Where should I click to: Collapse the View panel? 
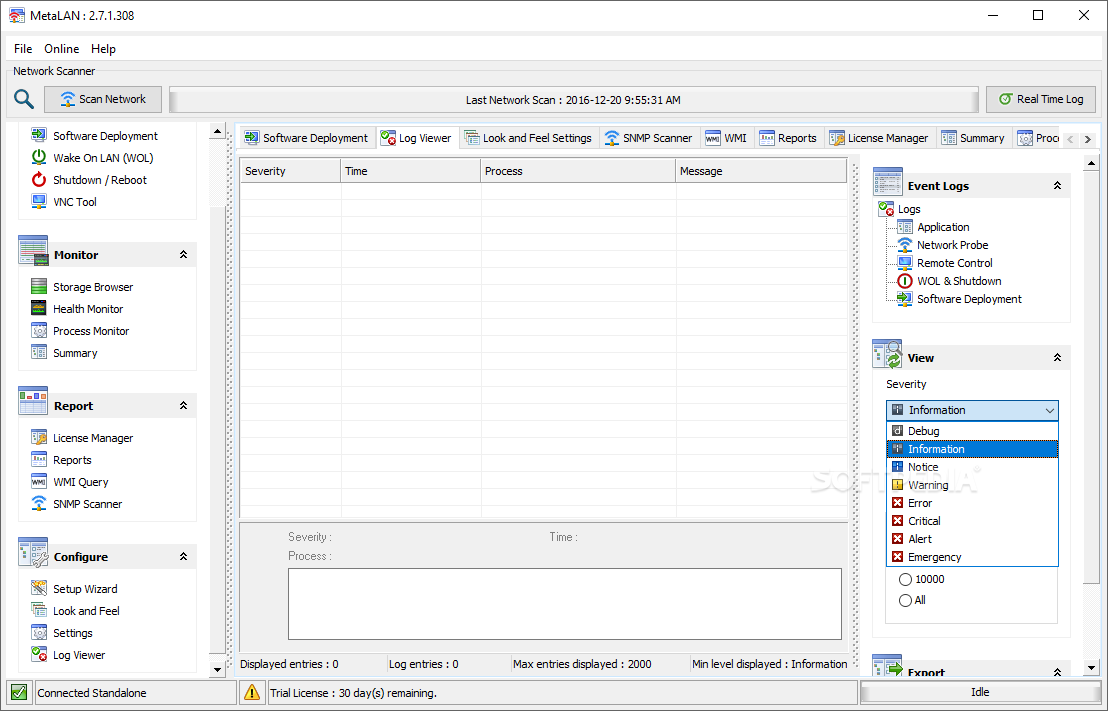(1057, 358)
